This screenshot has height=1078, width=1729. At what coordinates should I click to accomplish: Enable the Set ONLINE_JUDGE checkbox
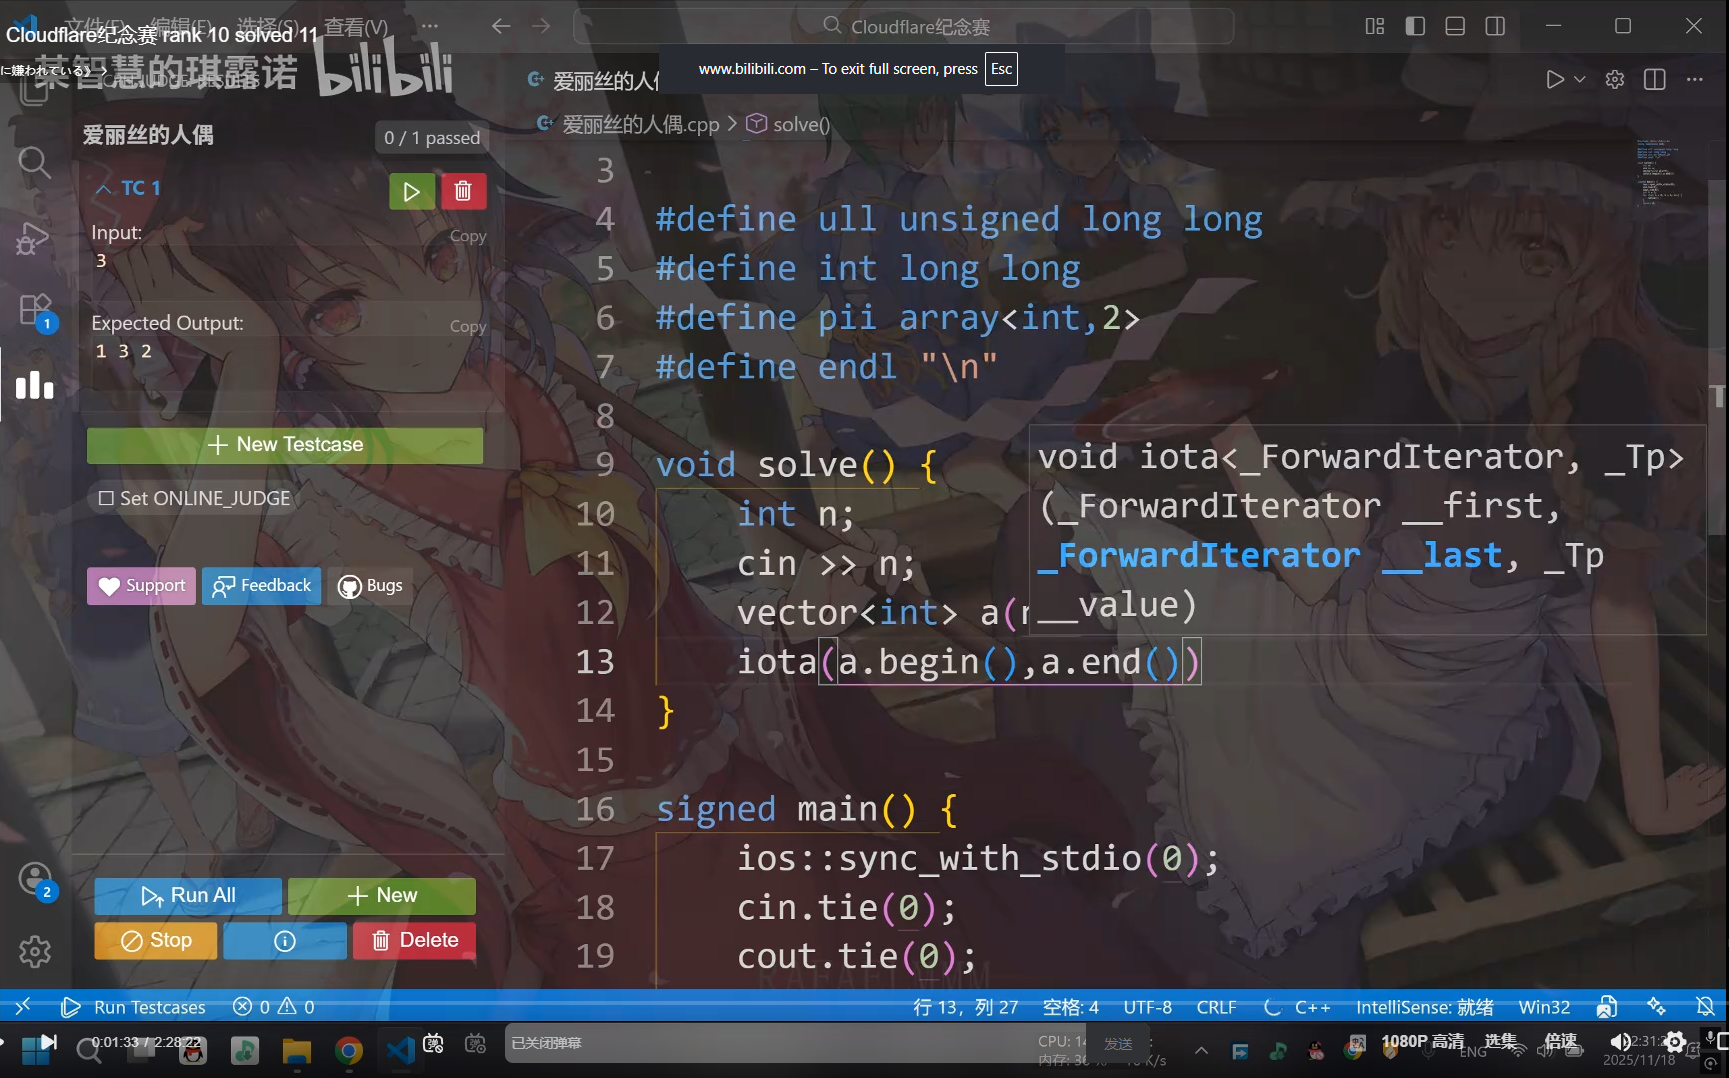(106, 498)
